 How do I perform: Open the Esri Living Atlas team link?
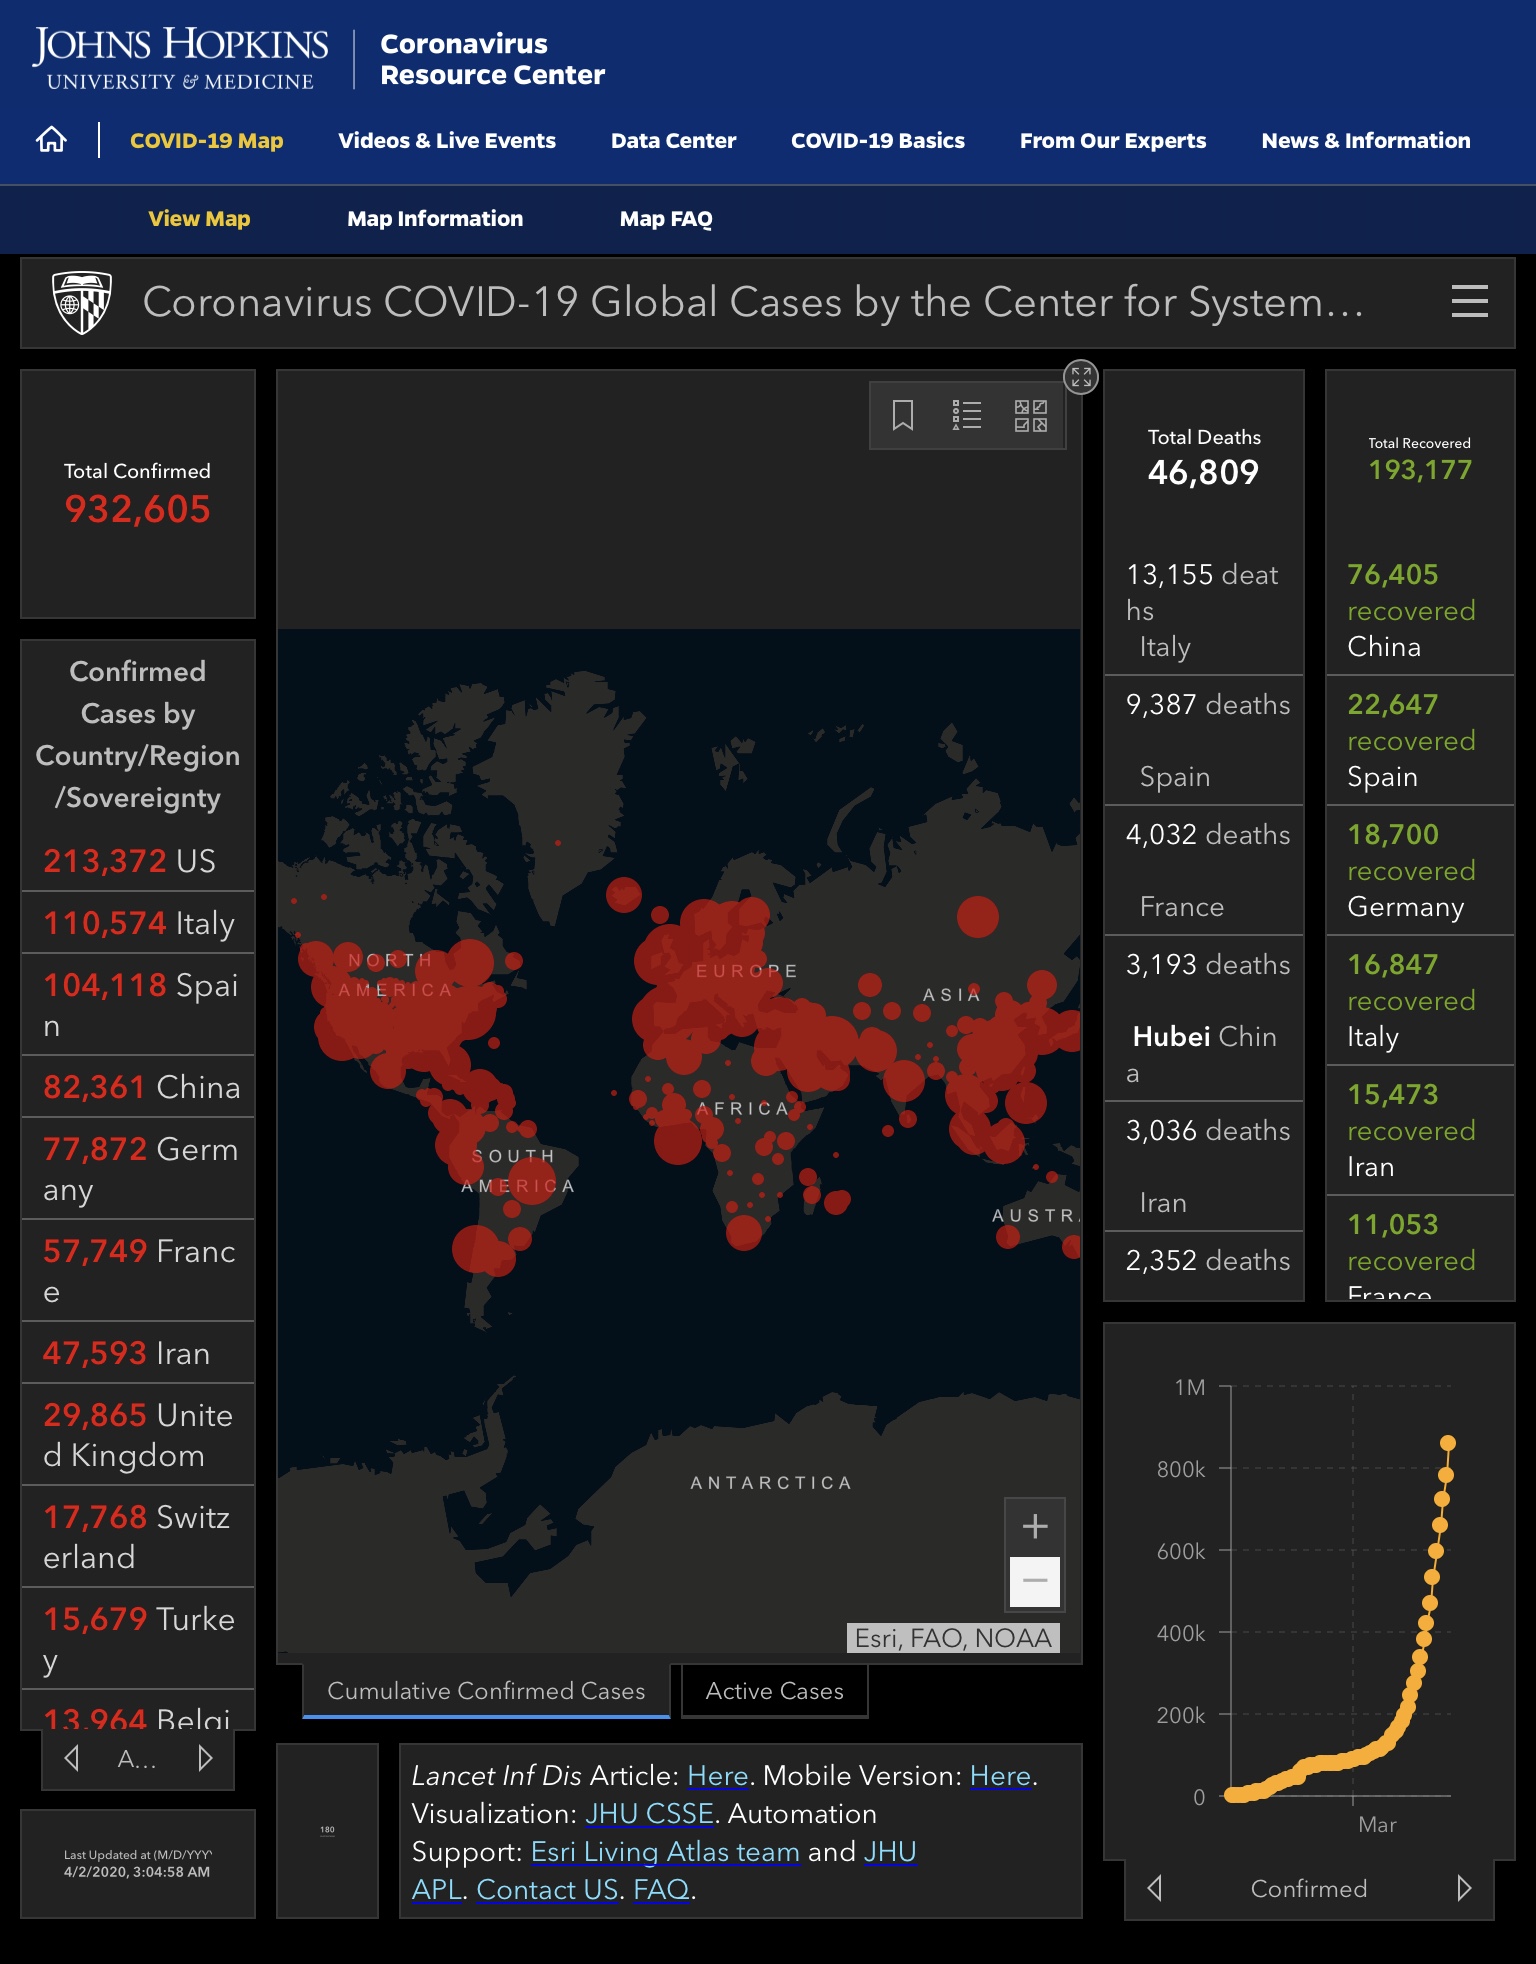point(665,1852)
